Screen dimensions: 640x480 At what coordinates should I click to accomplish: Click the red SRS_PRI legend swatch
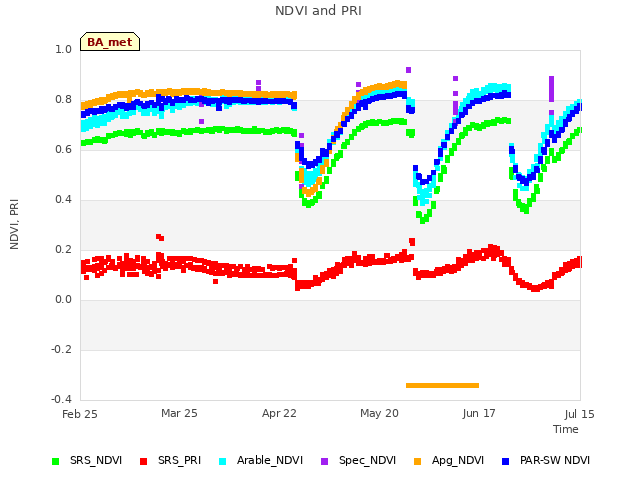(x=143, y=461)
